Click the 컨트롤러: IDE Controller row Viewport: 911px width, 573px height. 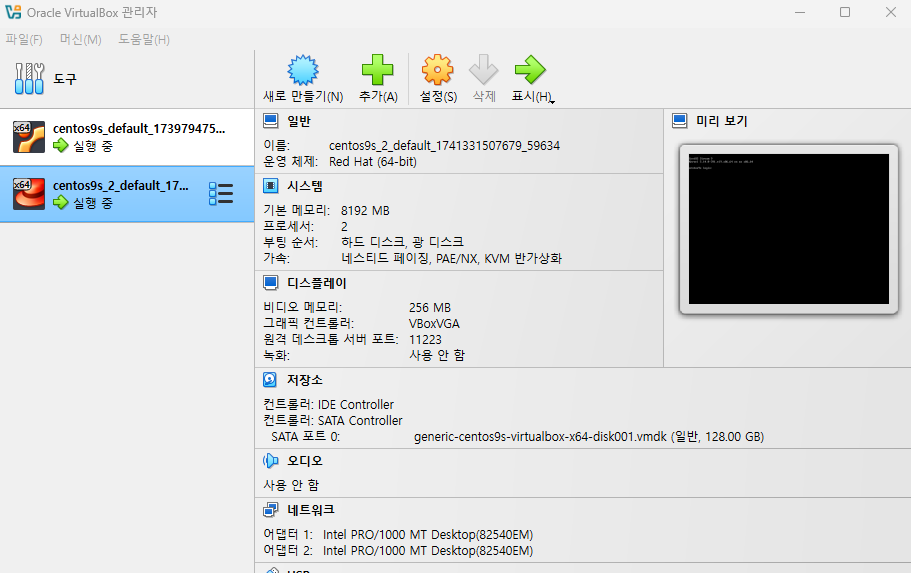click(x=328, y=404)
